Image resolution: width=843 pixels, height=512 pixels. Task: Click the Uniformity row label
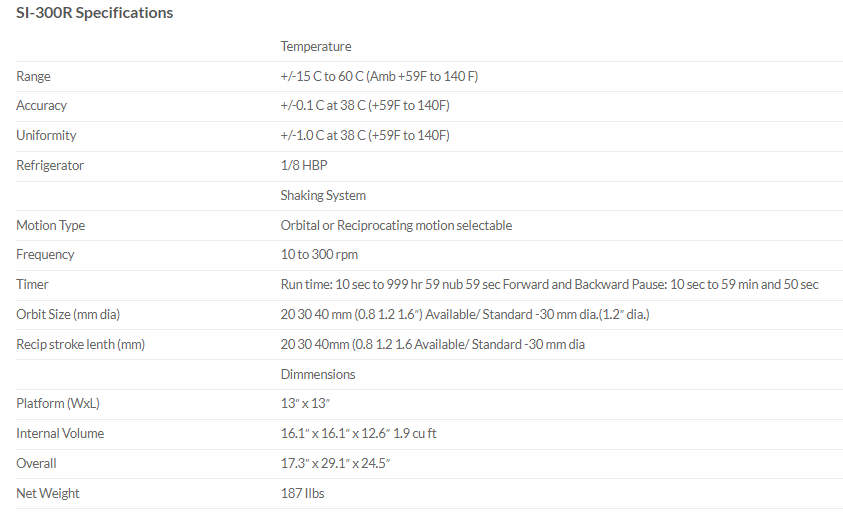coord(46,136)
